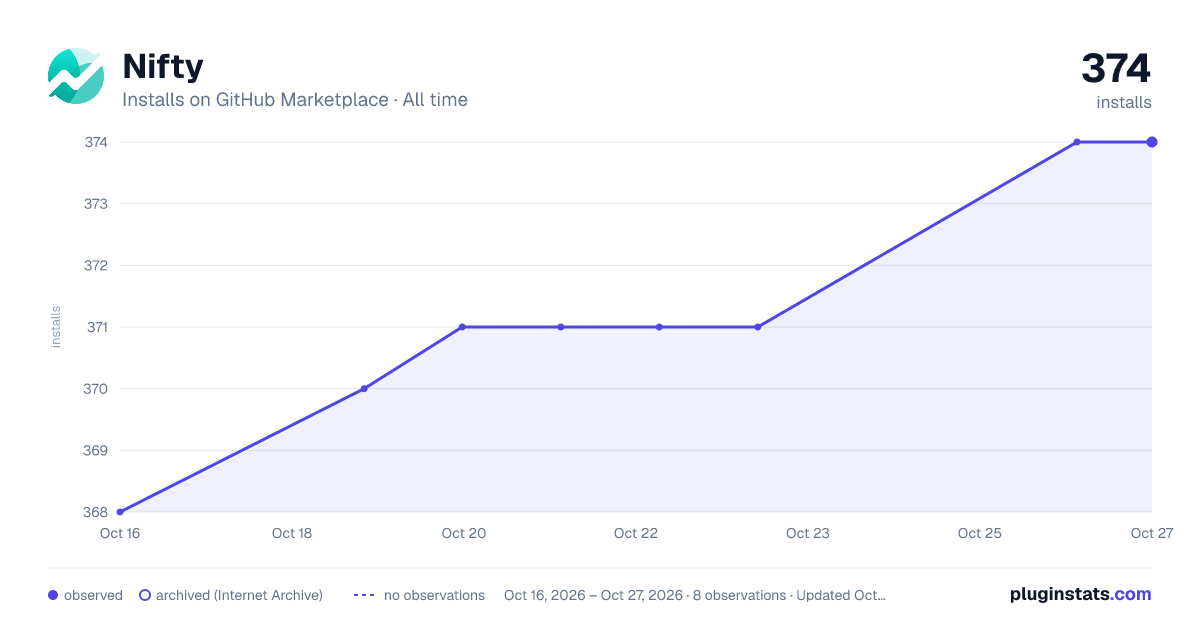This screenshot has width=1200, height=630.
Task: Click the x-axis label Oct 22
Action: pyautogui.click(x=636, y=533)
